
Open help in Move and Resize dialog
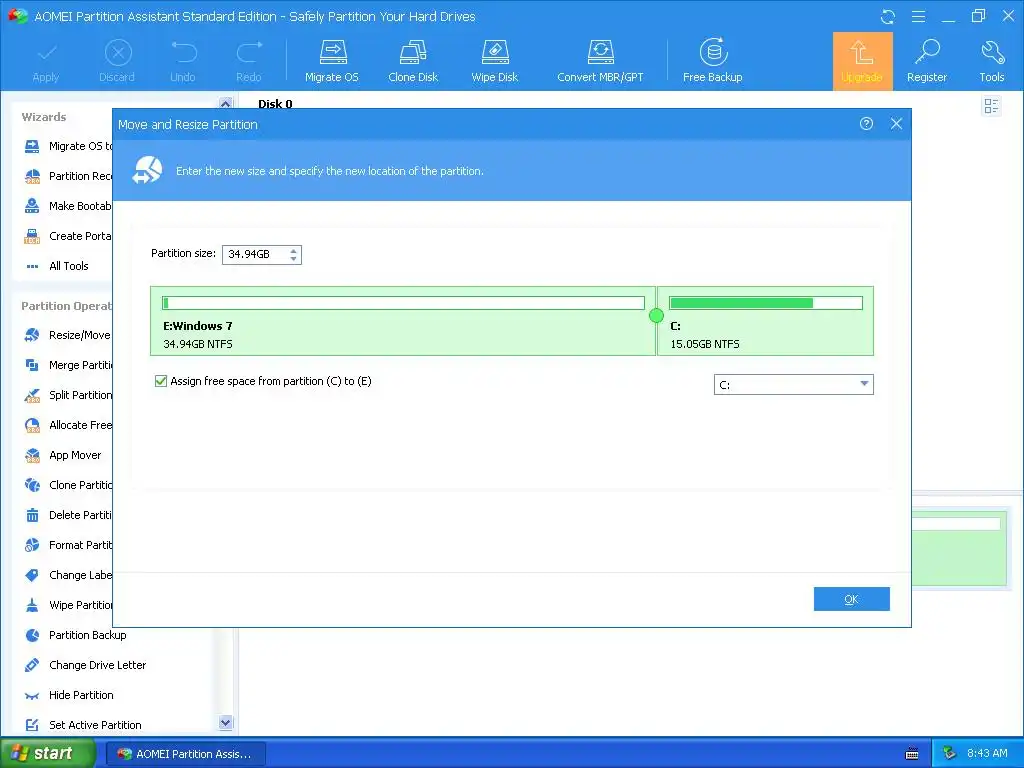click(x=866, y=123)
